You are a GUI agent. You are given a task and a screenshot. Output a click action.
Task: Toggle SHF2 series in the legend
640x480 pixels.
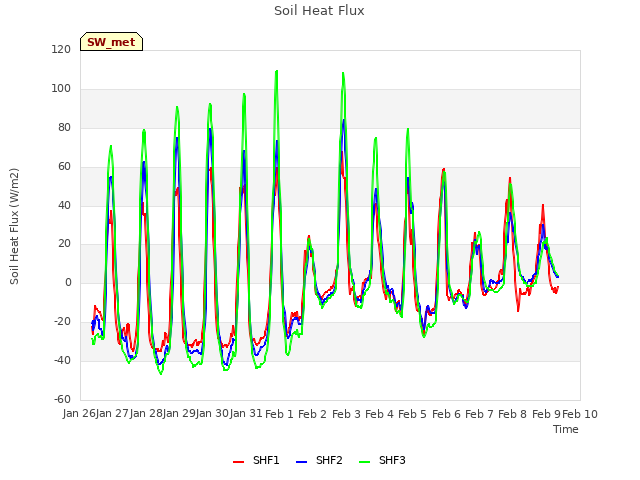tap(319, 460)
